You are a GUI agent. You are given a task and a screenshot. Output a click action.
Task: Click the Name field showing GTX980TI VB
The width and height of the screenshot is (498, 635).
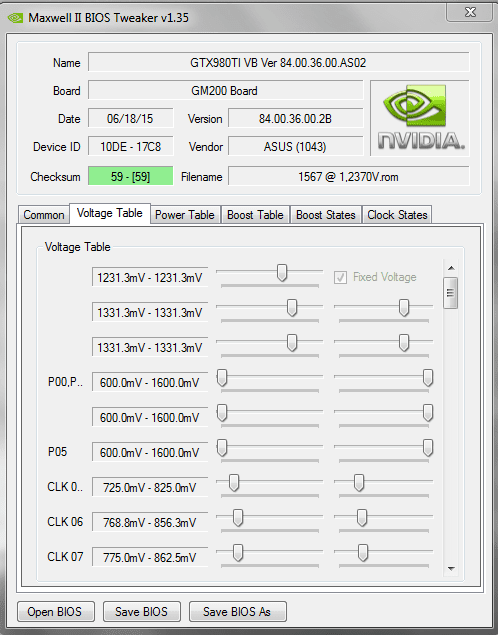[x=279, y=62]
